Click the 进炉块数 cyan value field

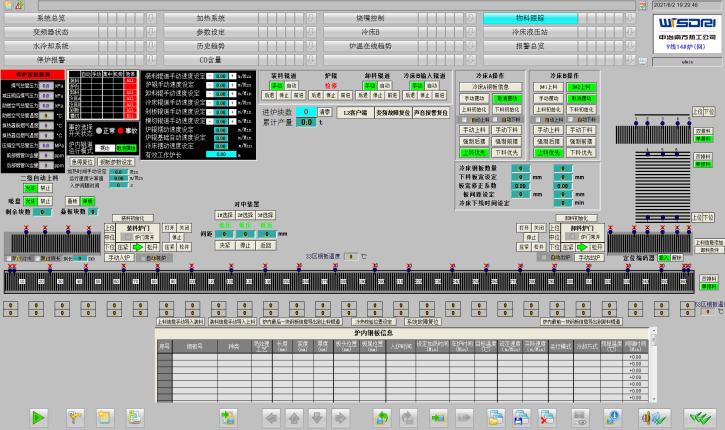point(306,112)
